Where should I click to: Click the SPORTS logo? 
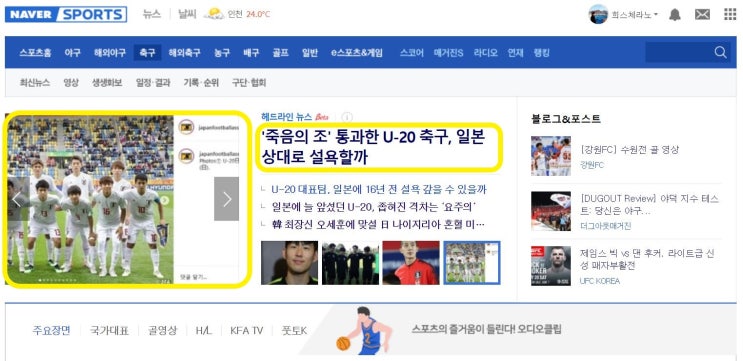(92, 14)
